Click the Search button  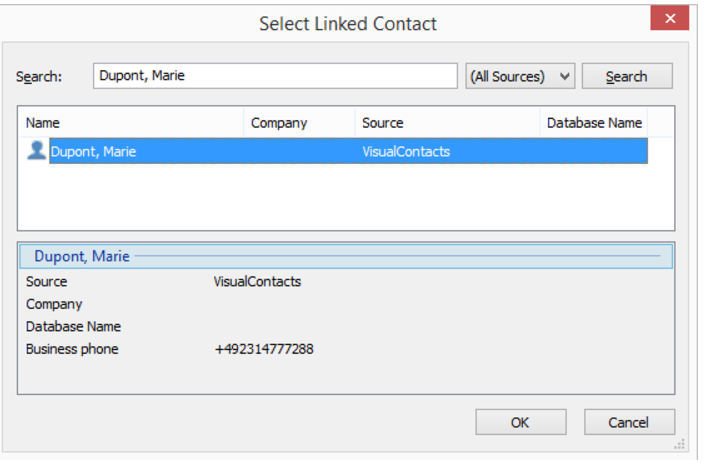click(x=626, y=76)
